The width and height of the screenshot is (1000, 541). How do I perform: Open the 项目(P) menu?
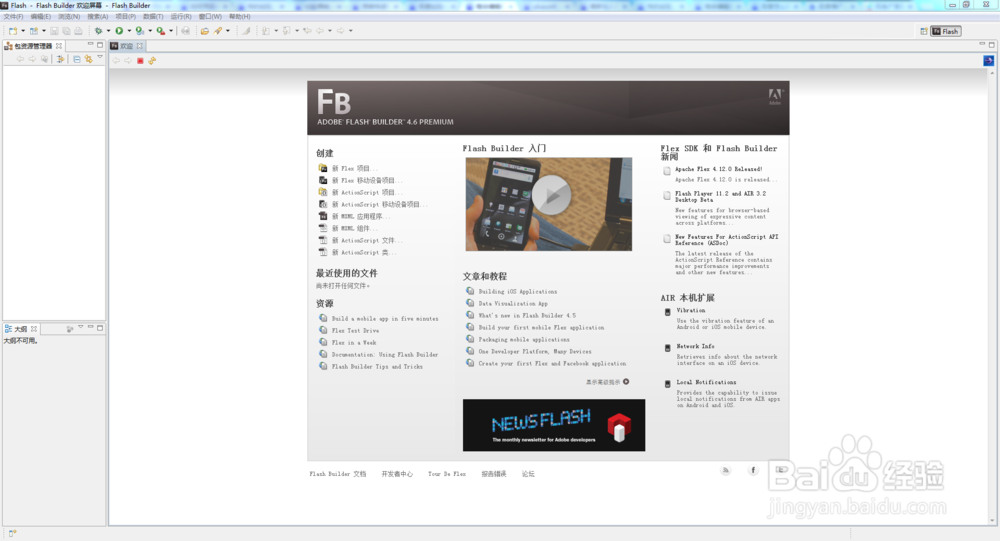pyautogui.click(x=126, y=17)
